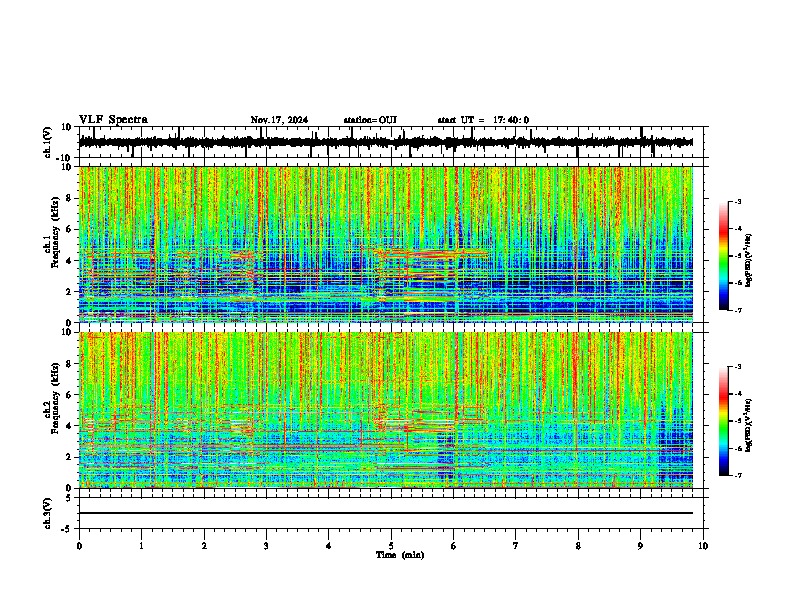
Task: Click the "Time (min)" axis title
Action: click(400, 555)
